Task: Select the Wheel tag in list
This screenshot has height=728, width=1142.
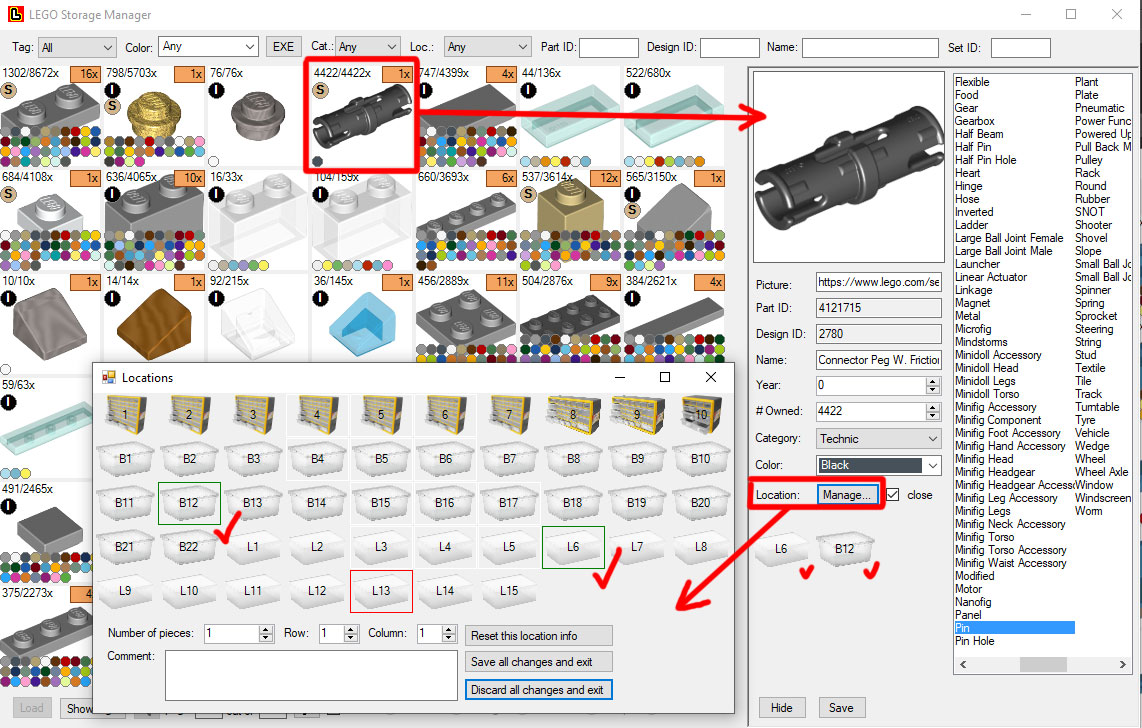Action: coord(1090,459)
